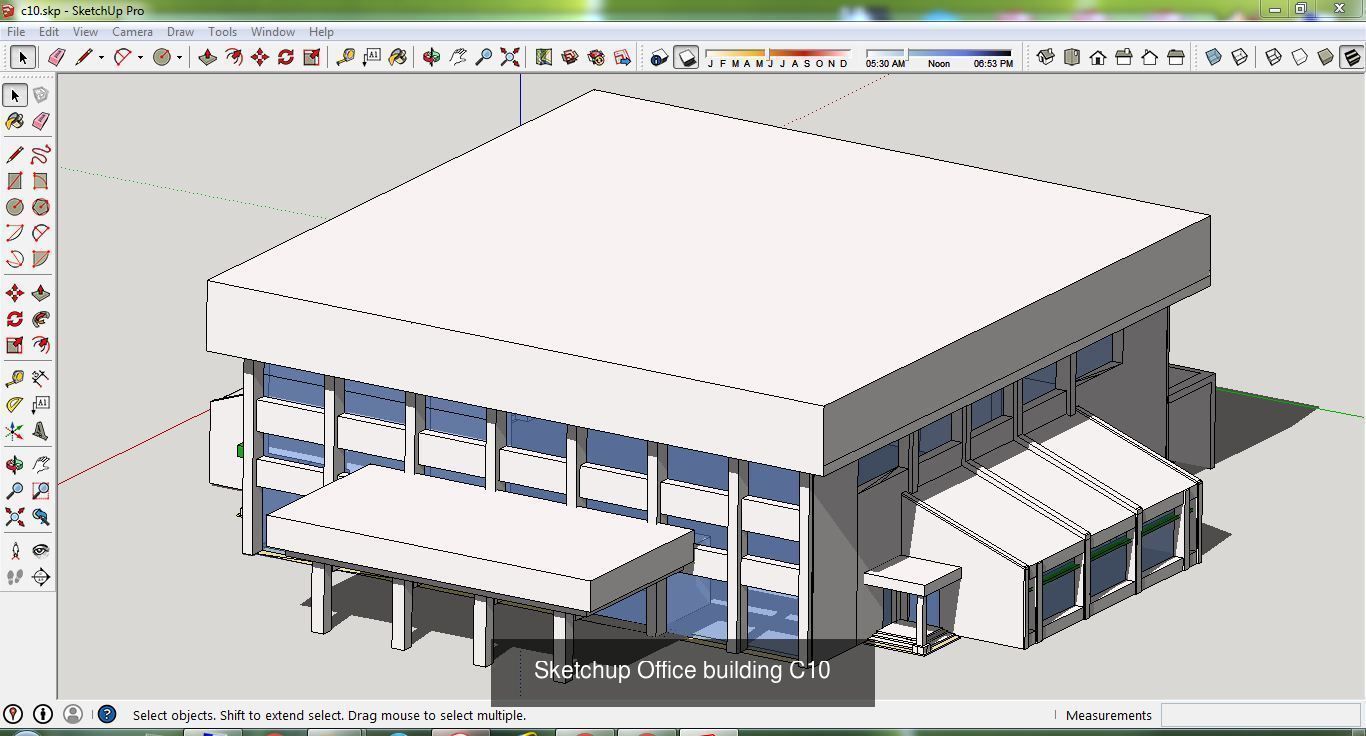Open the File menu
1366x736 pixels.
pos(17,31)
